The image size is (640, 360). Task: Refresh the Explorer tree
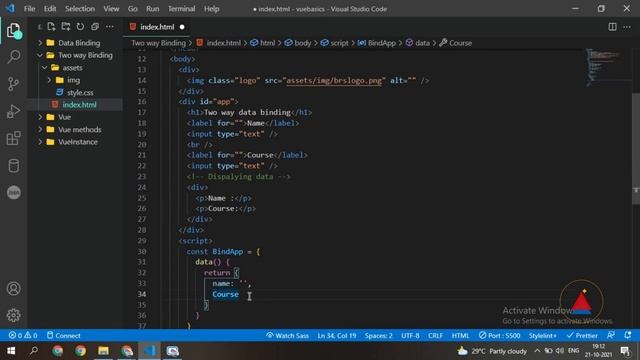coord(80,27)
